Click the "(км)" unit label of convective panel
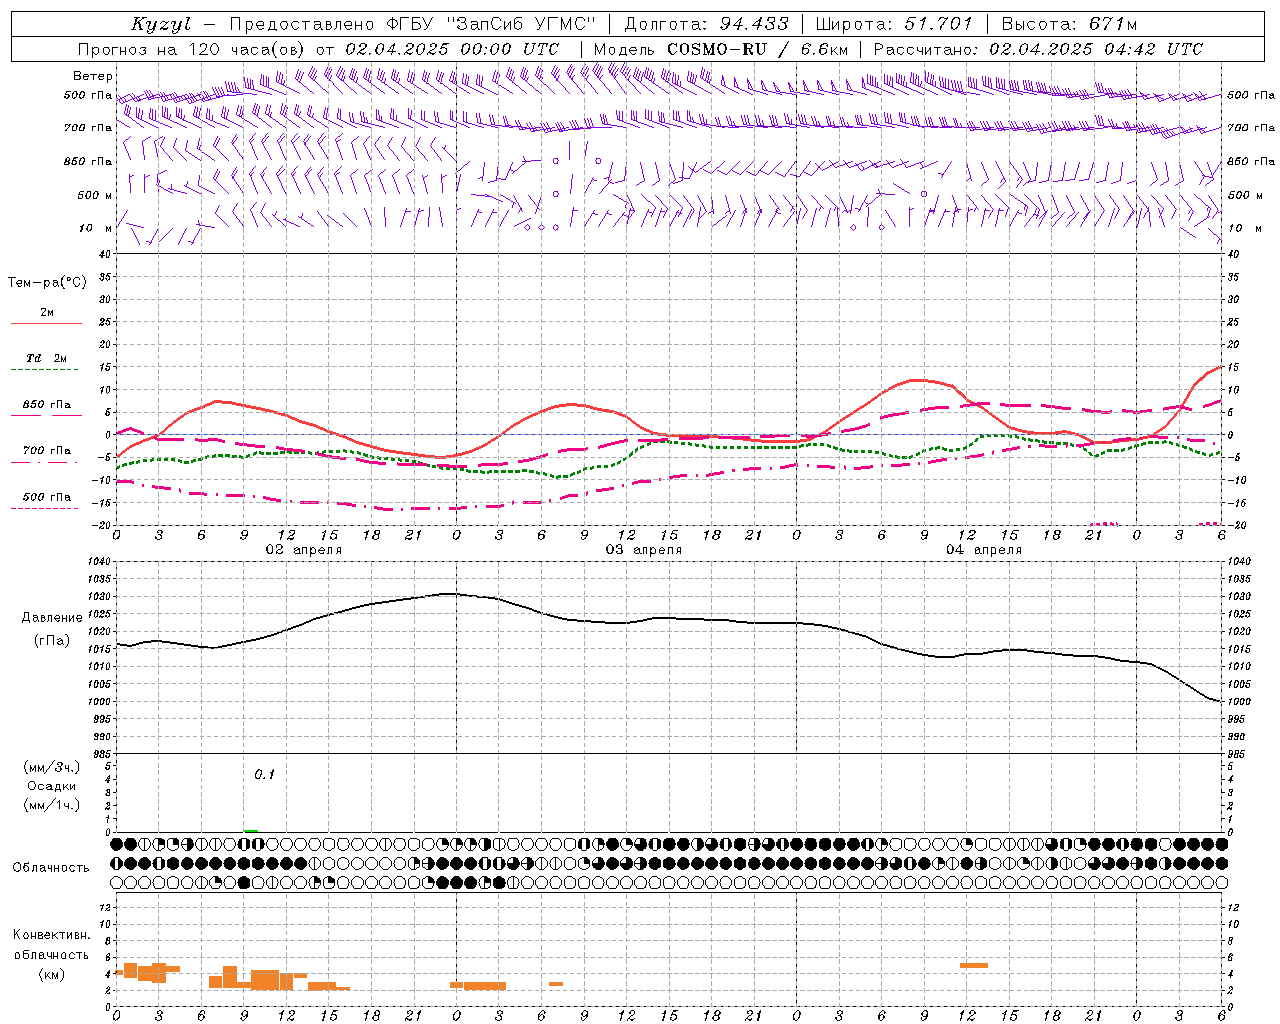1280x1024 pixels. (52, 973)
